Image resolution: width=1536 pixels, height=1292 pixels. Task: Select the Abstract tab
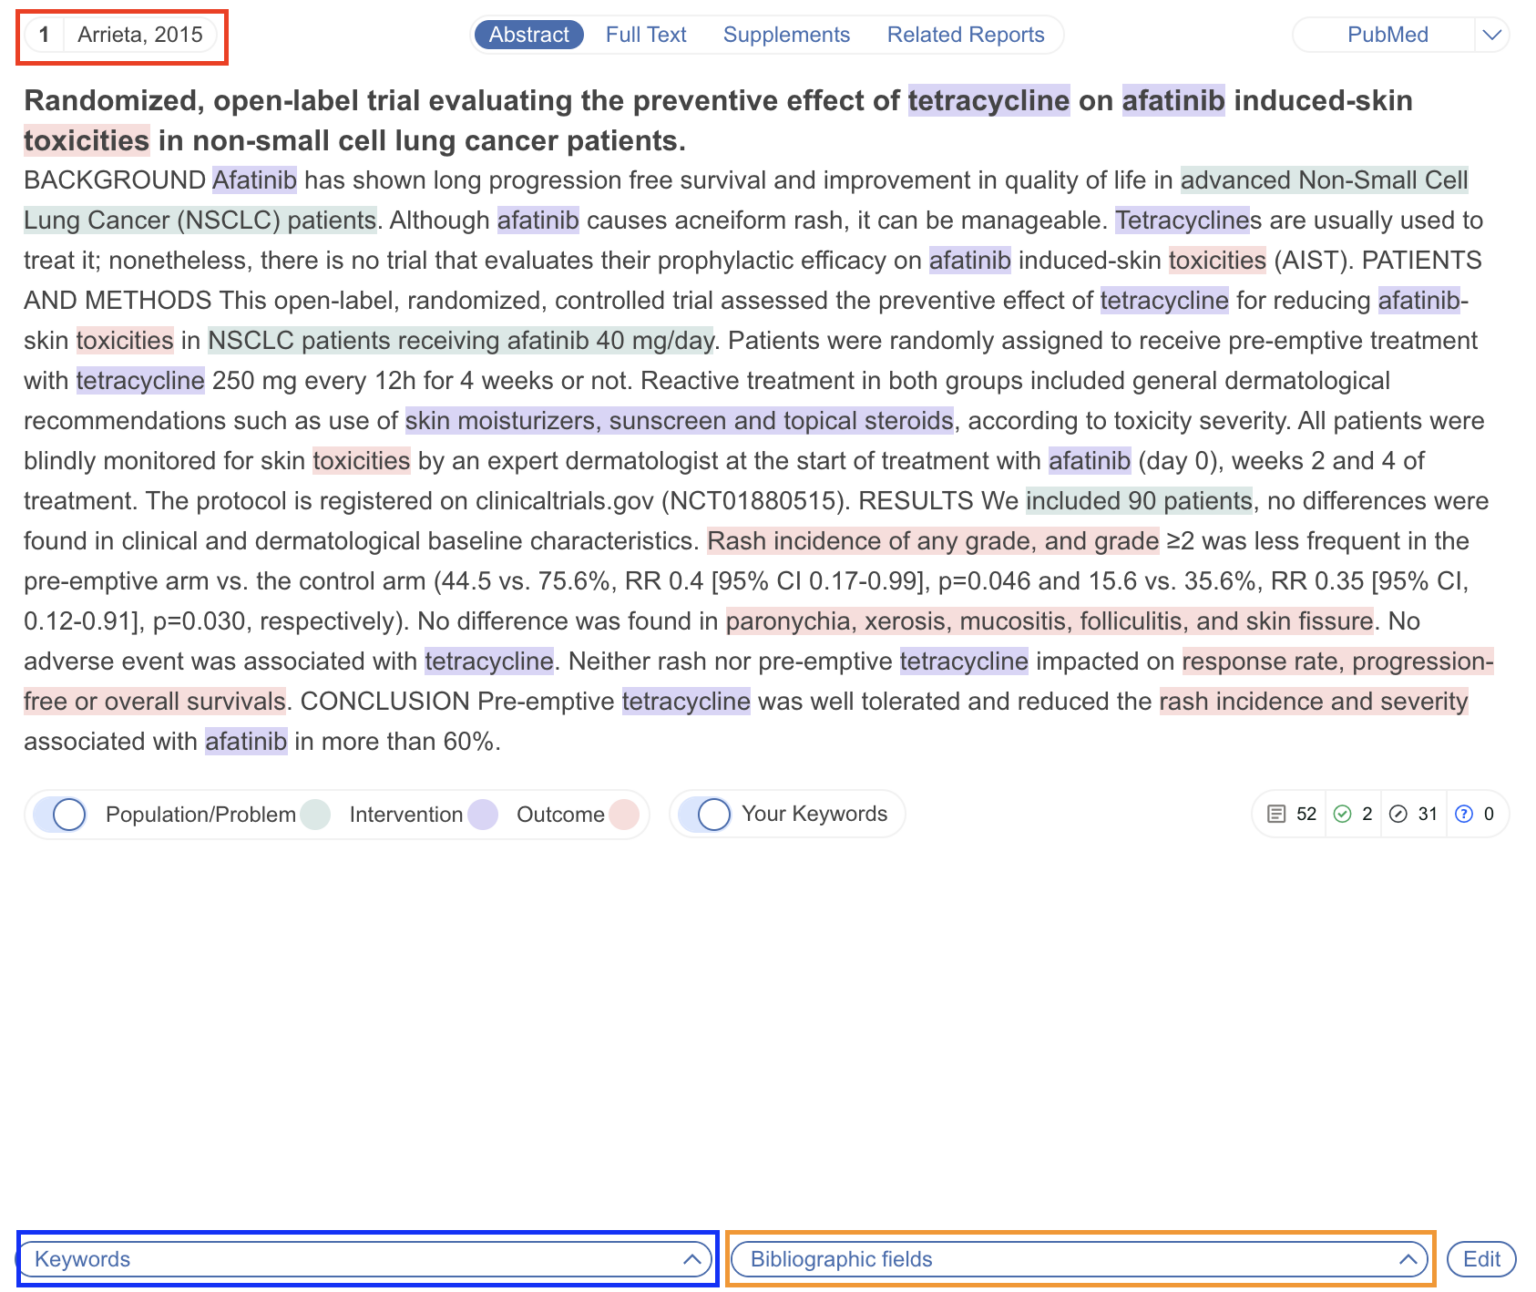point(529,34)
